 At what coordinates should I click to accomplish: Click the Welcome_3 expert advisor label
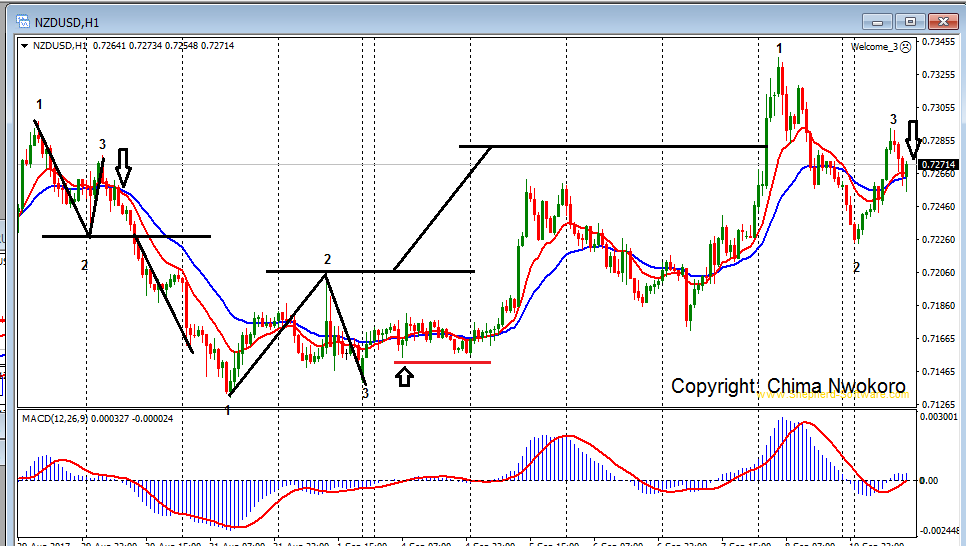tap(874, 47)
